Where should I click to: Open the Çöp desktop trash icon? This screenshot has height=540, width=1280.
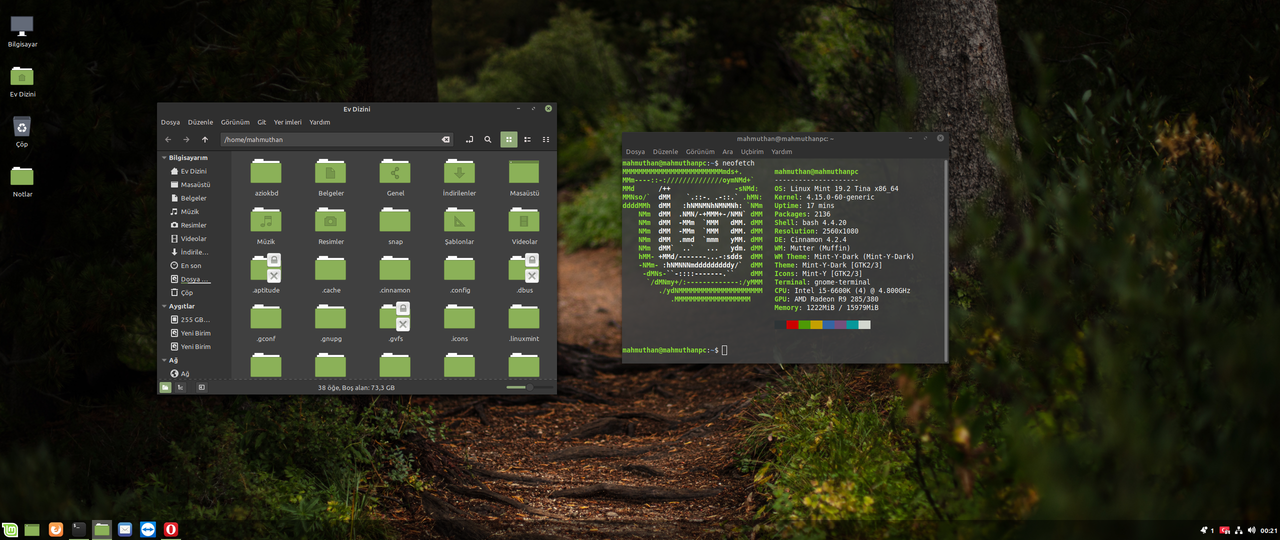(x=22, y=131)
